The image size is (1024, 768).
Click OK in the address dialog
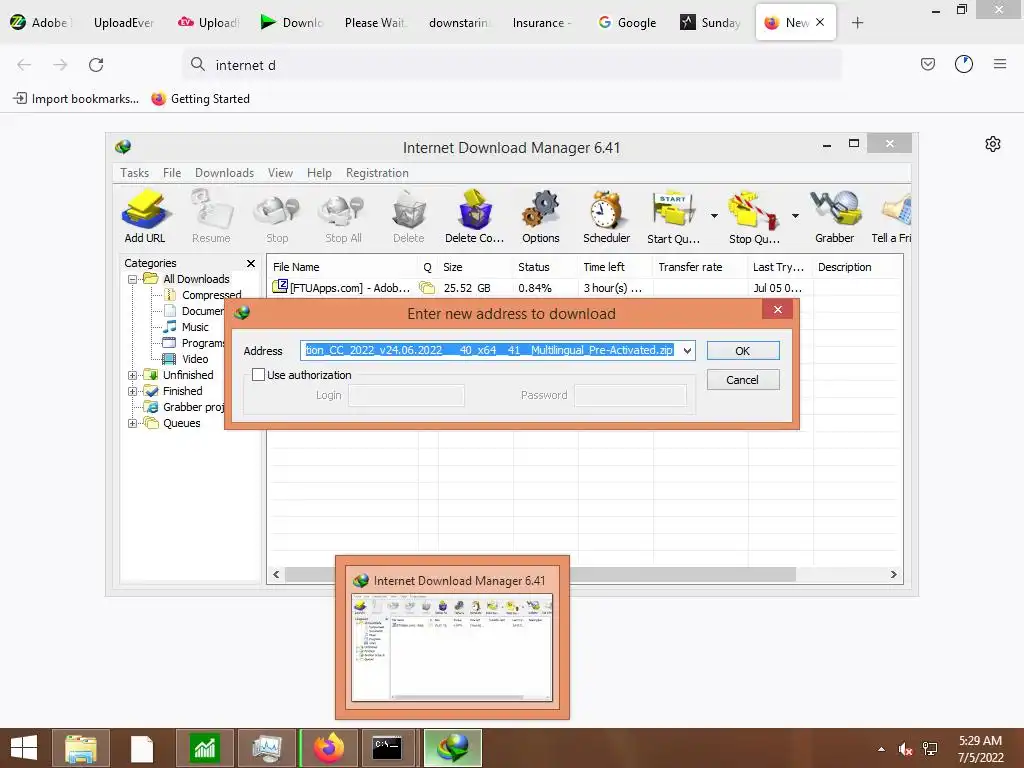[x=743, y=351]
